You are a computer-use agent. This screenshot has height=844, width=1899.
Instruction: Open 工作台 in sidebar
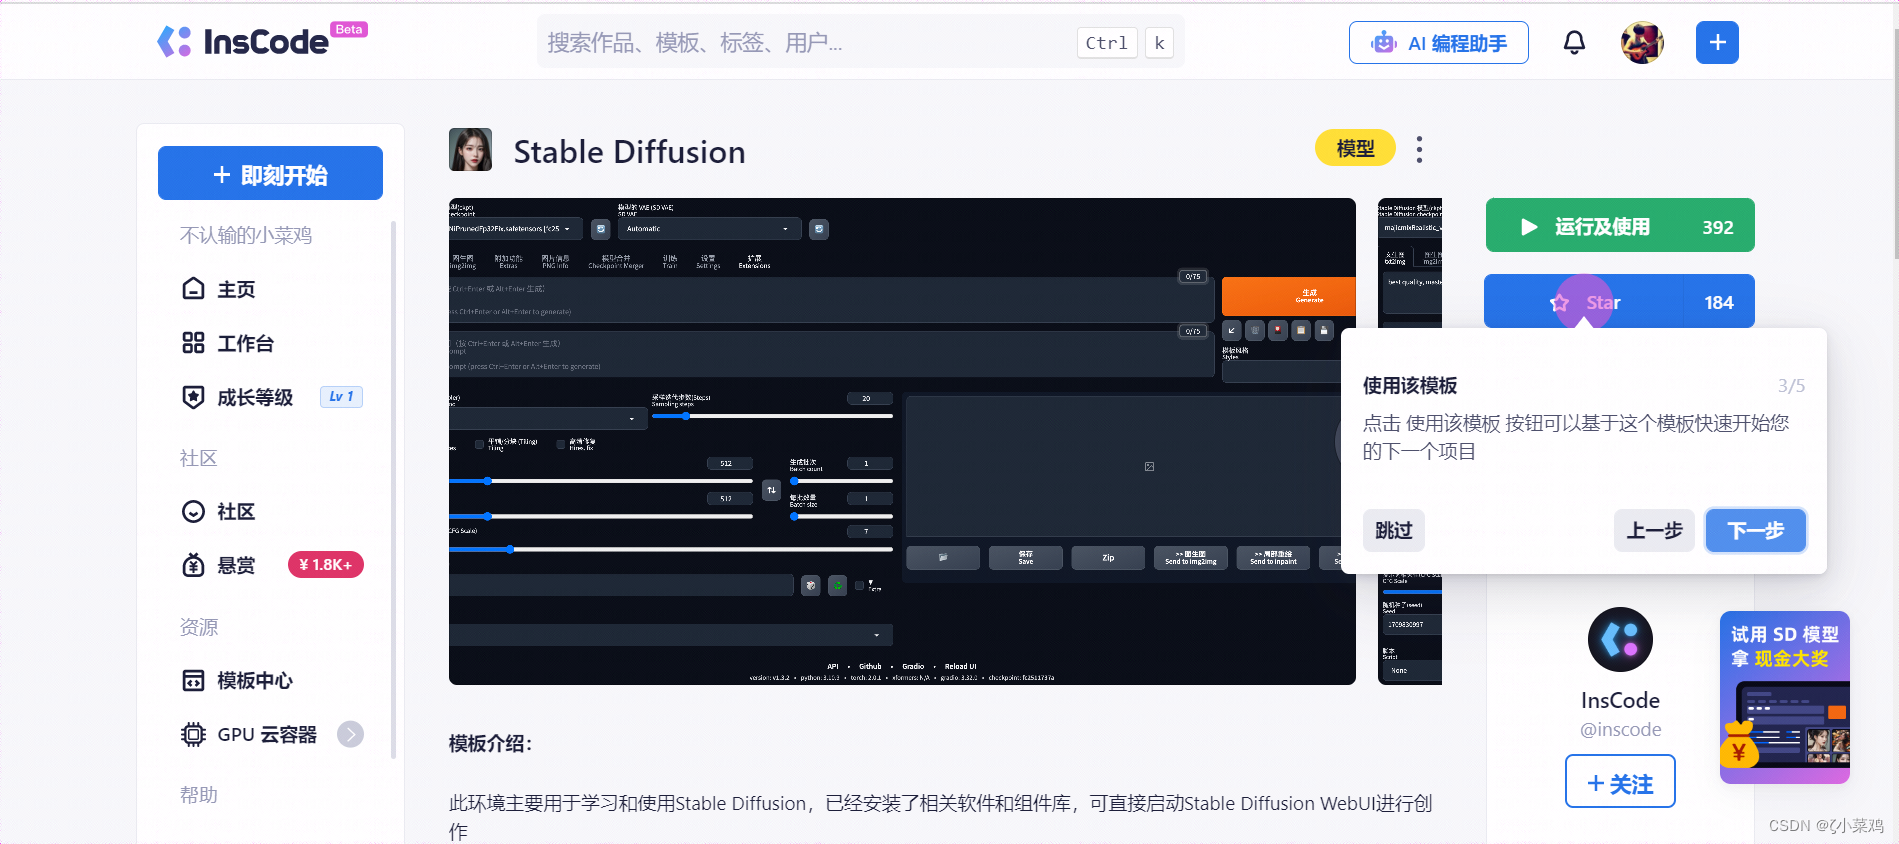pyautogui.click(x=245, y=343)
